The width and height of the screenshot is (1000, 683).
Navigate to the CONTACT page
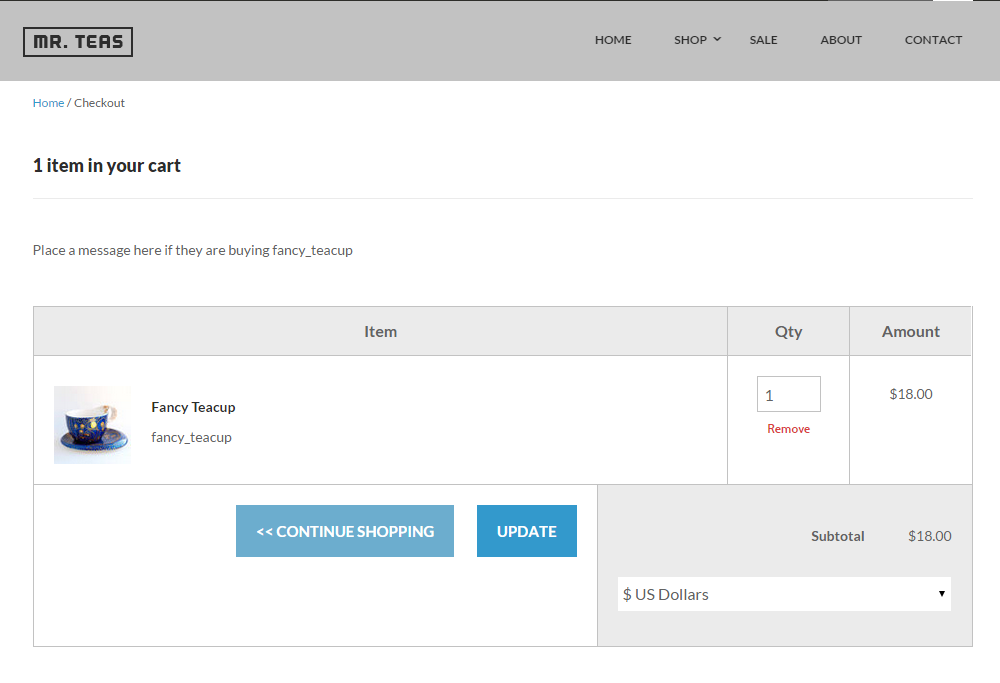(933, 40)
